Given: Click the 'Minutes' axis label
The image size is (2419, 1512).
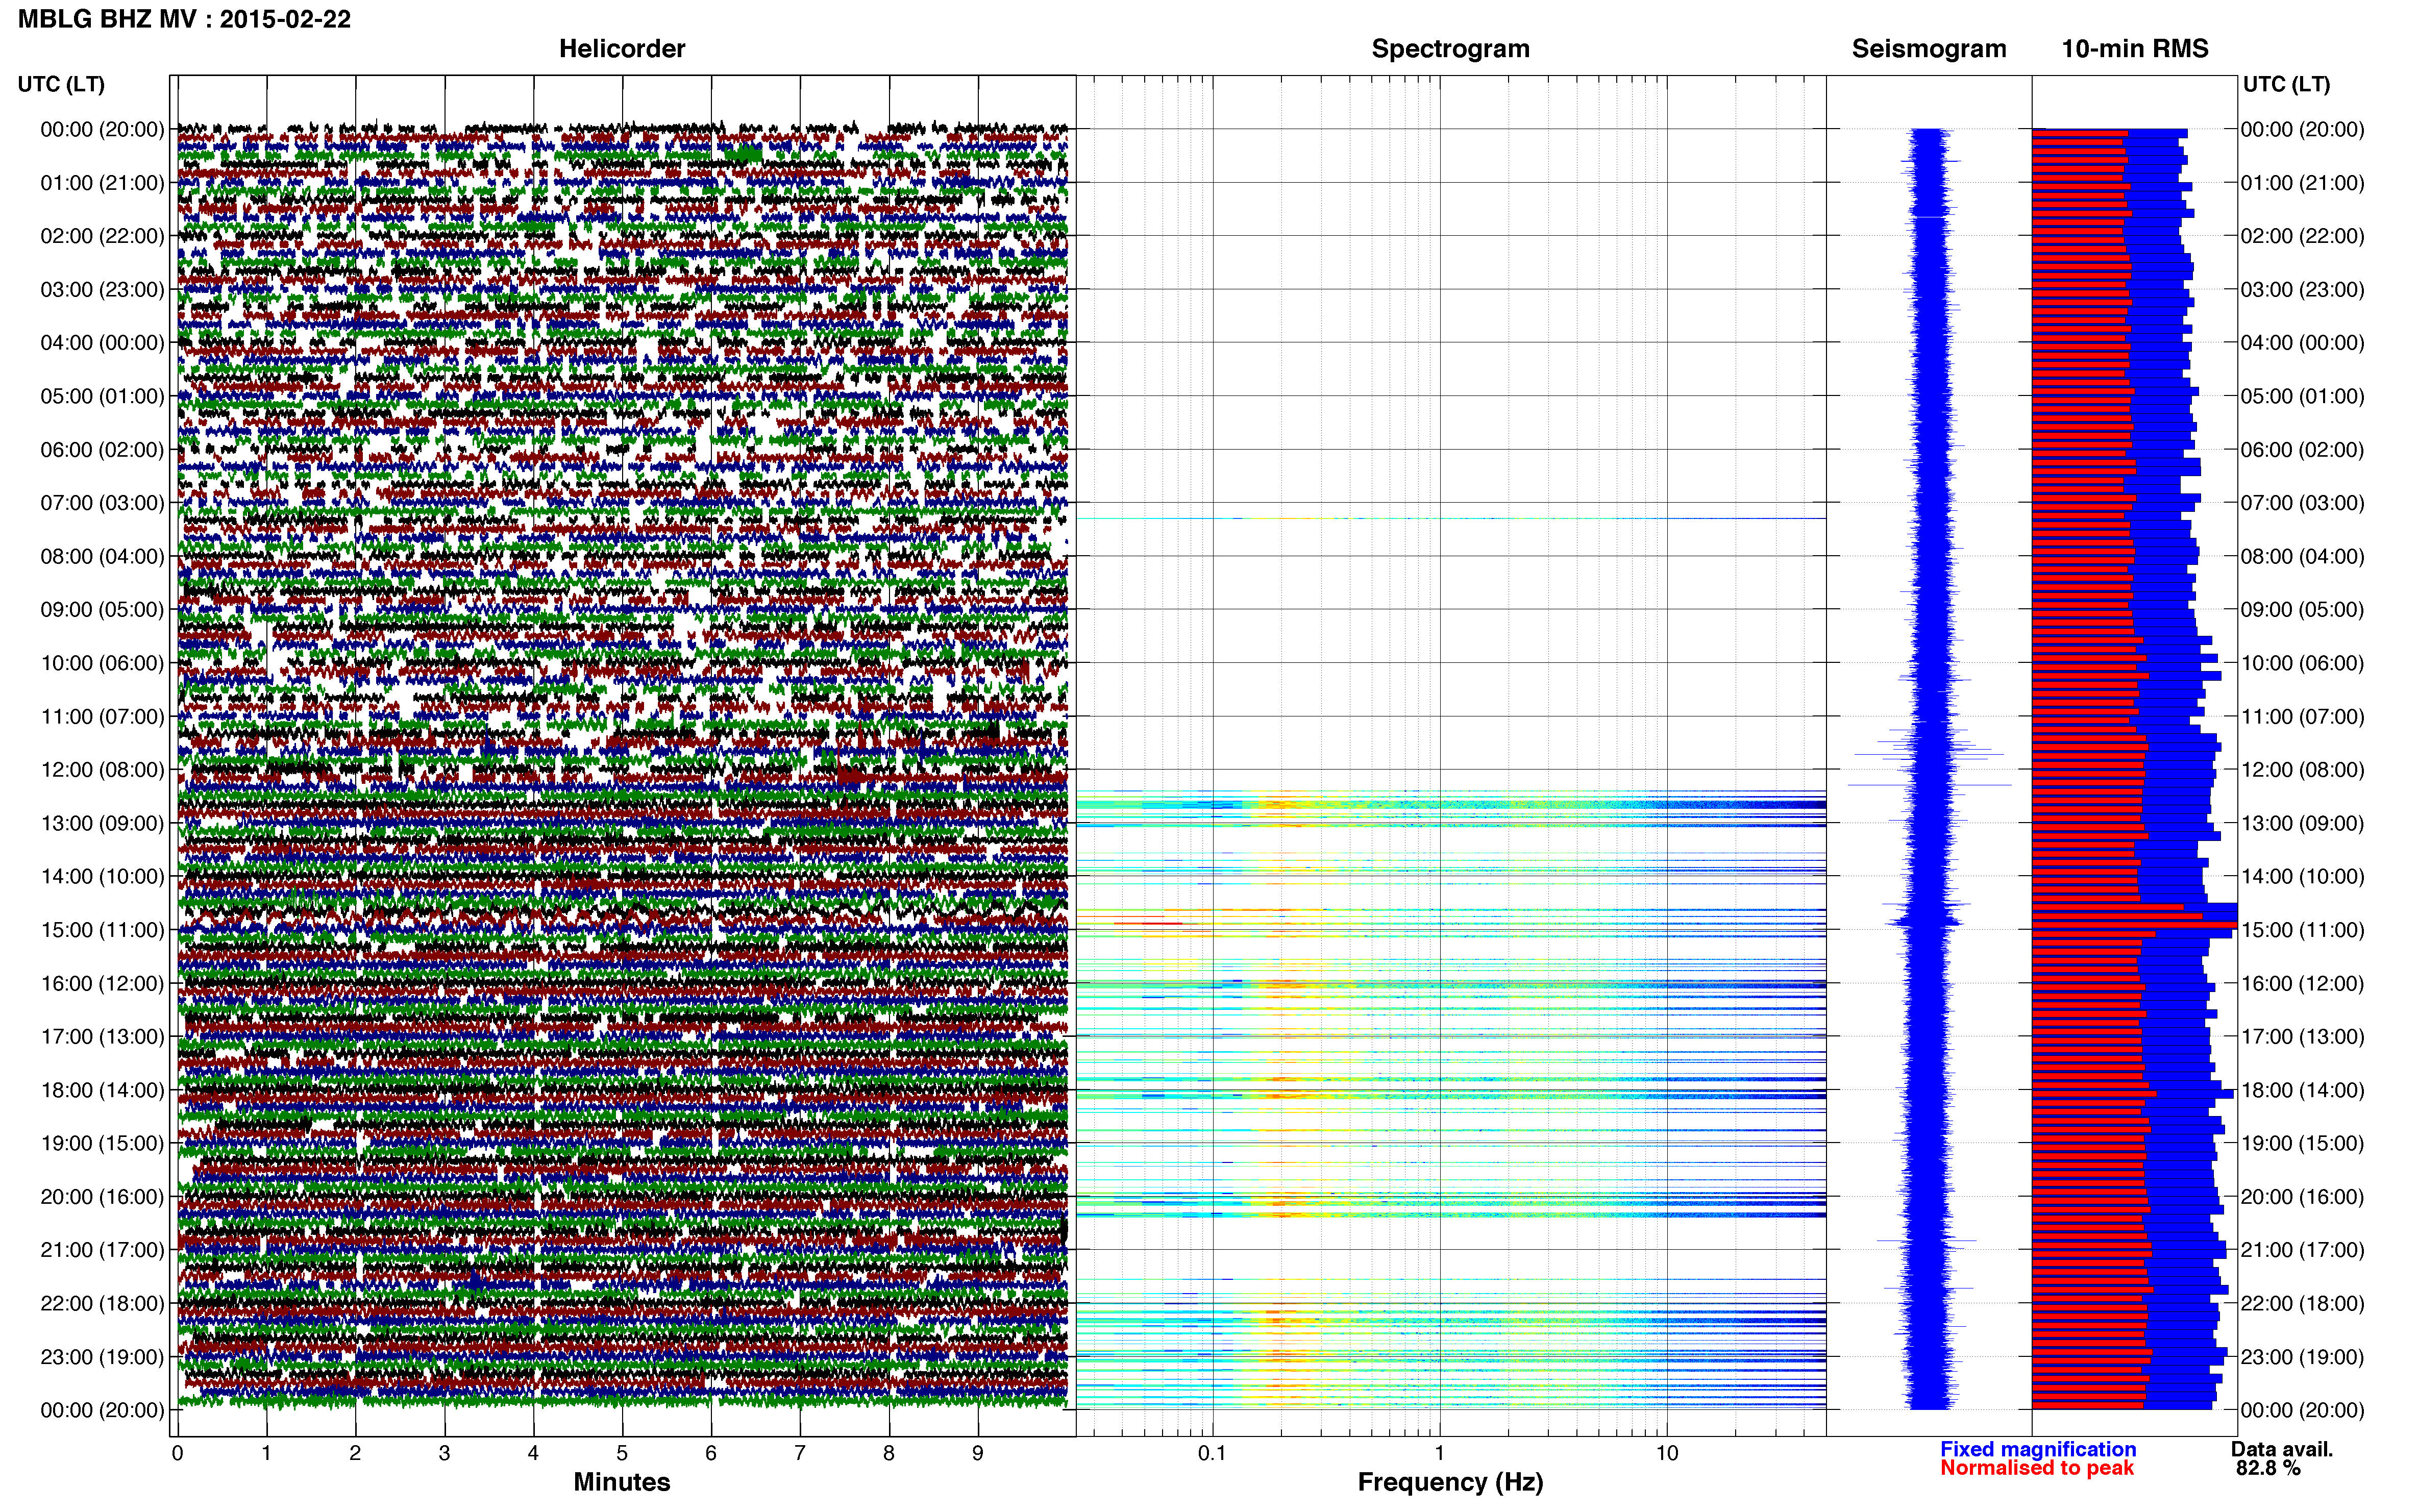Looking at the screenshot, I should coord(622,1482).
